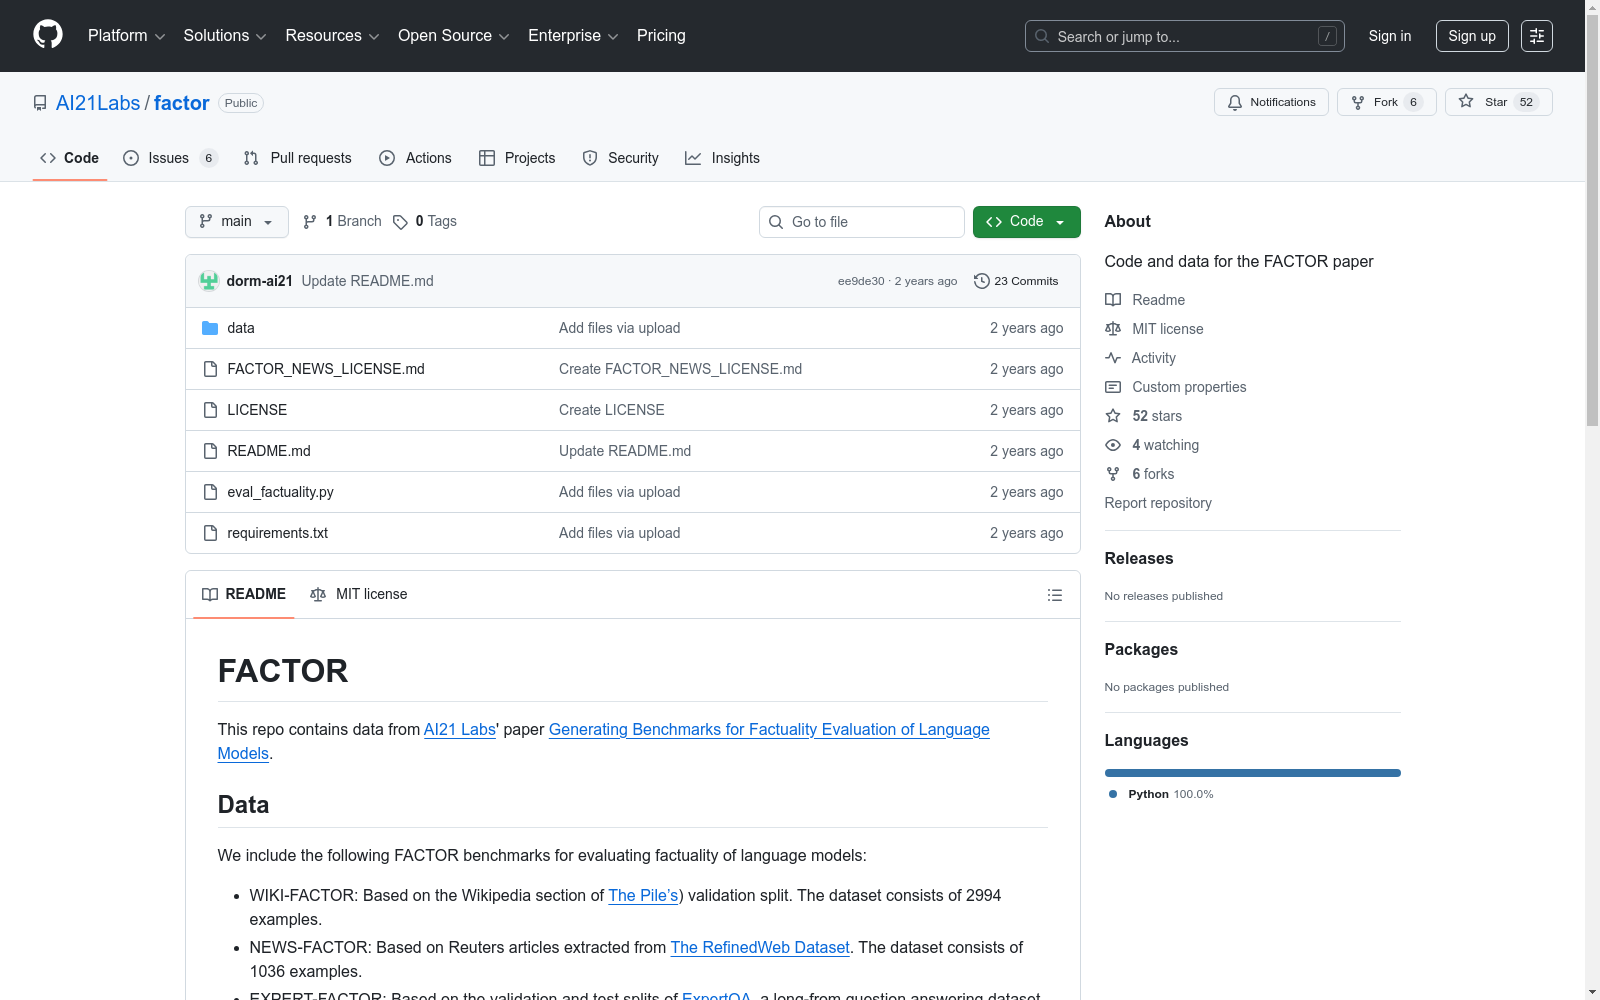Viewport: 1600px width, 1000px height.
Task: Click the eval_factuality.py file icon
Action: coord(210,492)
